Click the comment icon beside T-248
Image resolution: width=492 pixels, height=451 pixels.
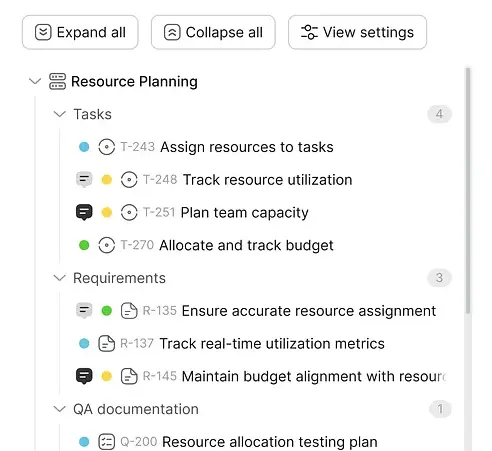(x=84, y=180)
